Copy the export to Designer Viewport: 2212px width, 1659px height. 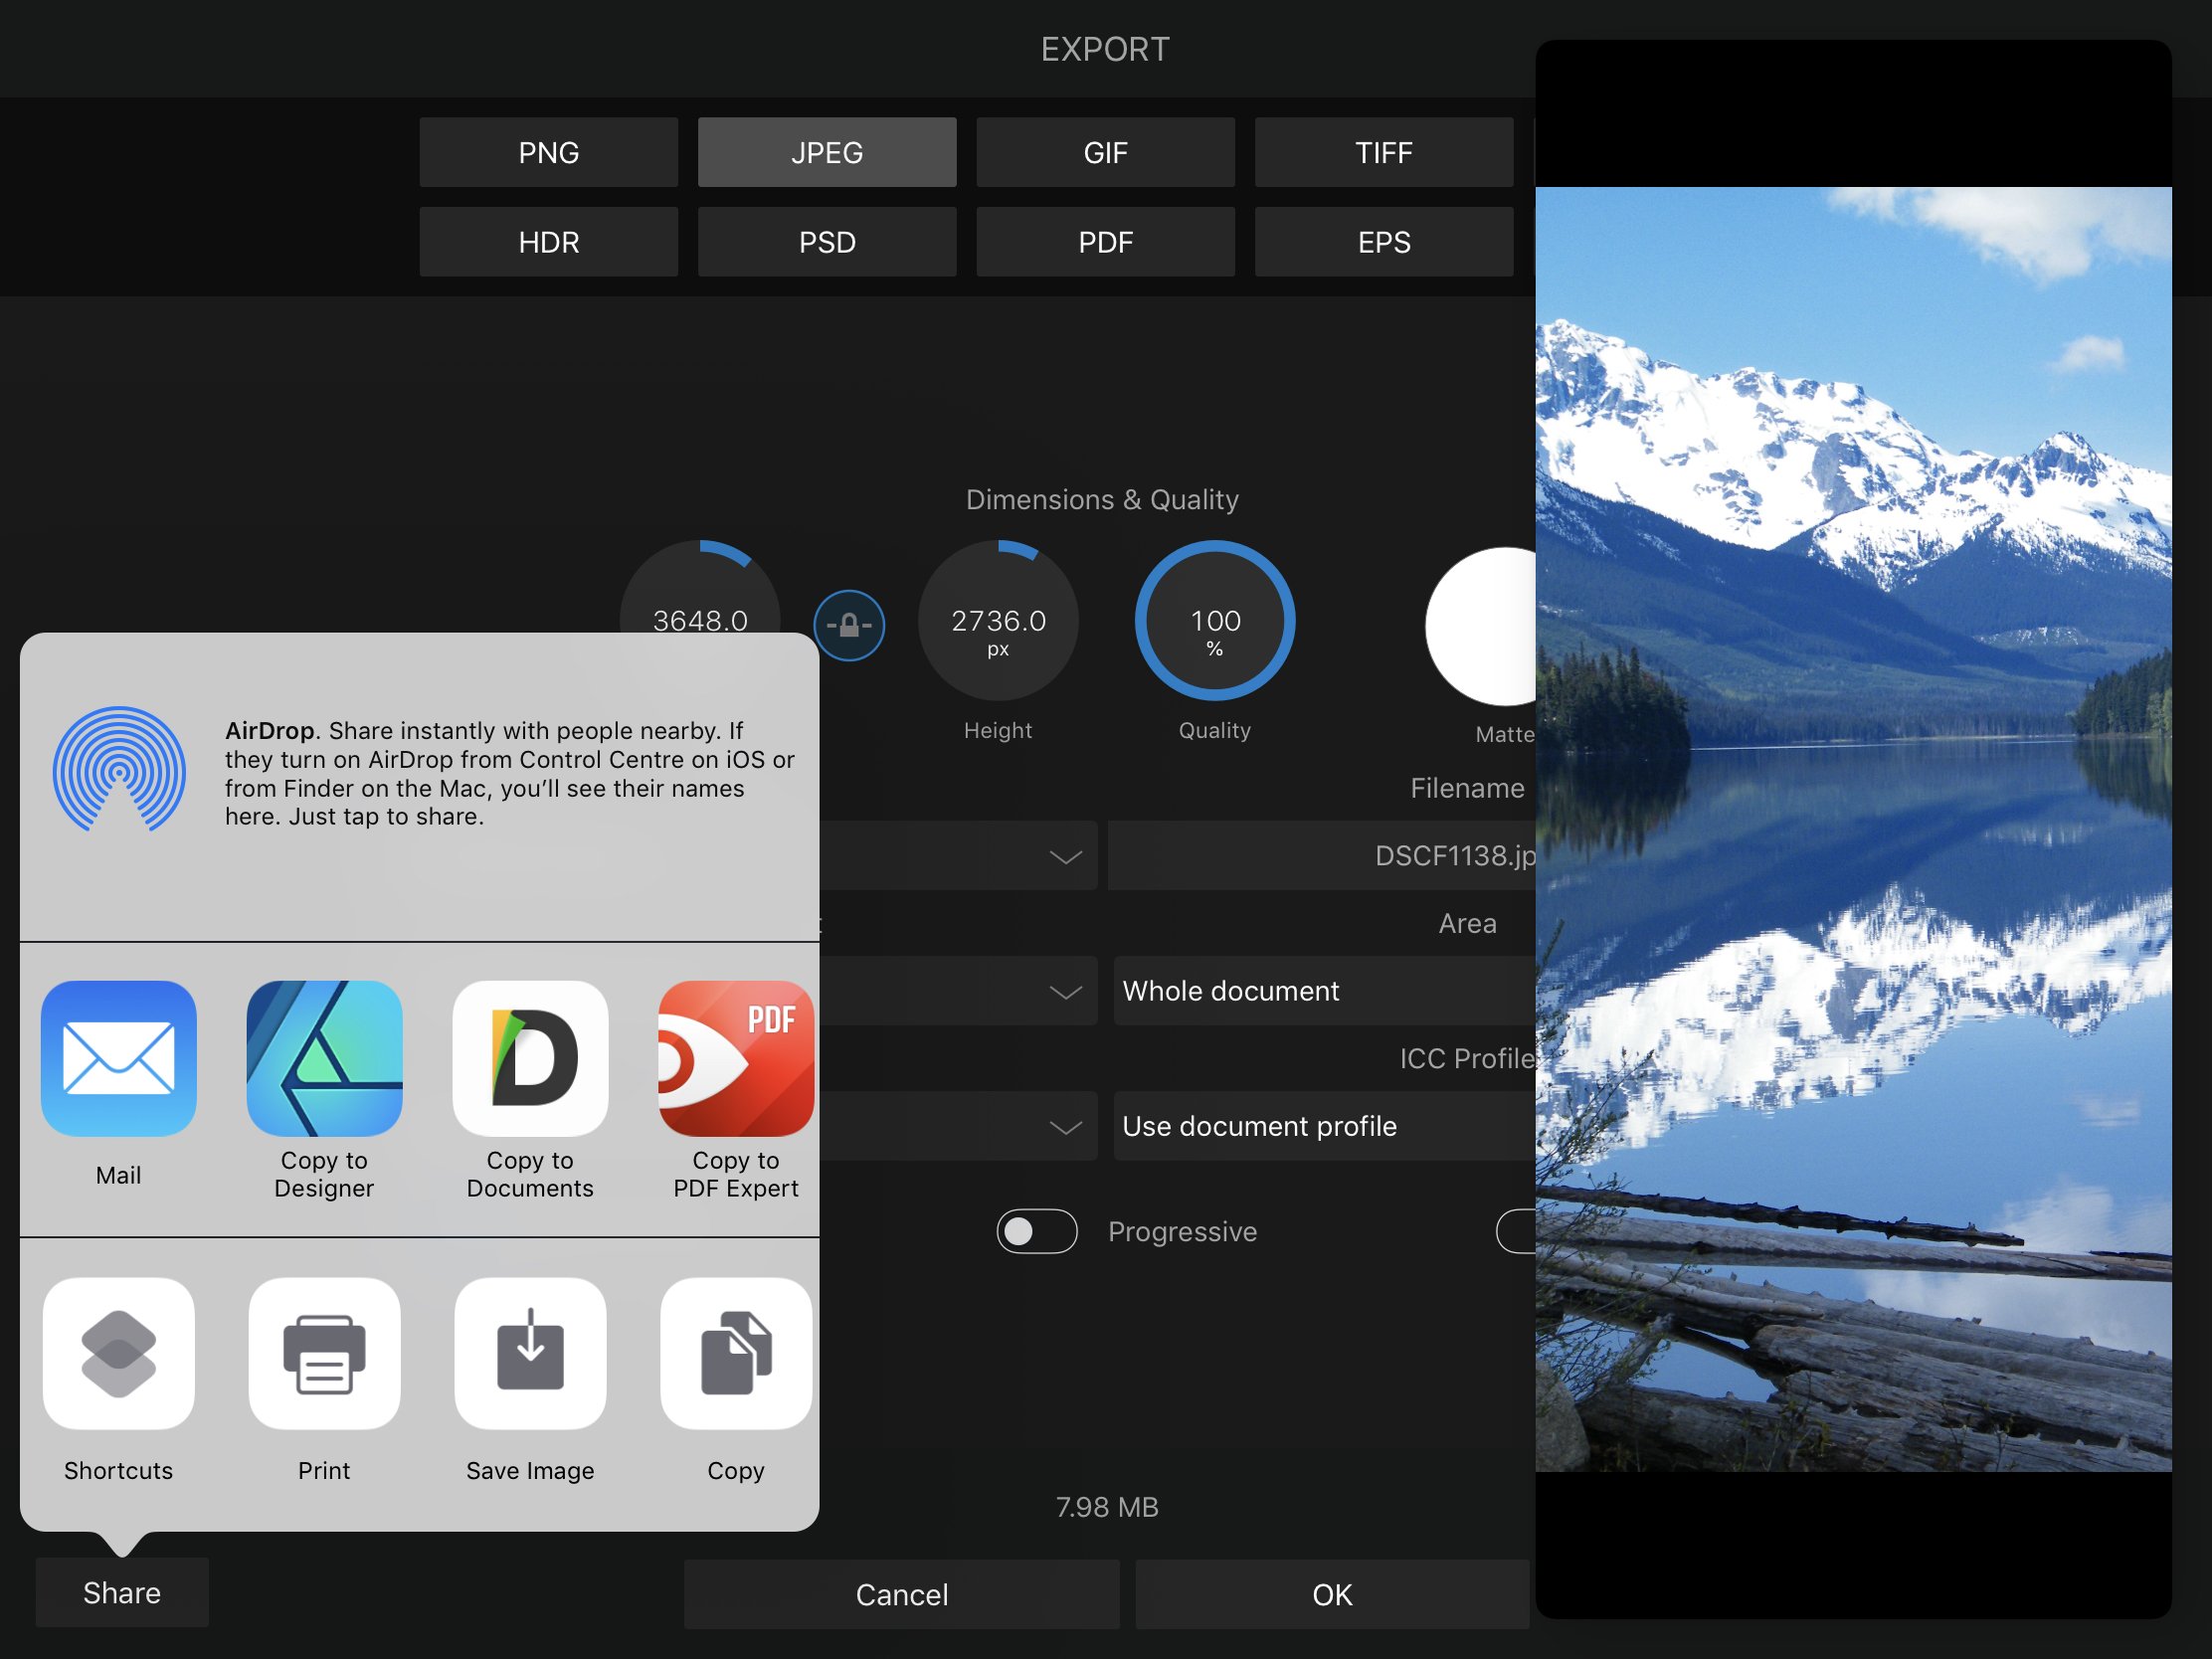(x=324, y=1060)
